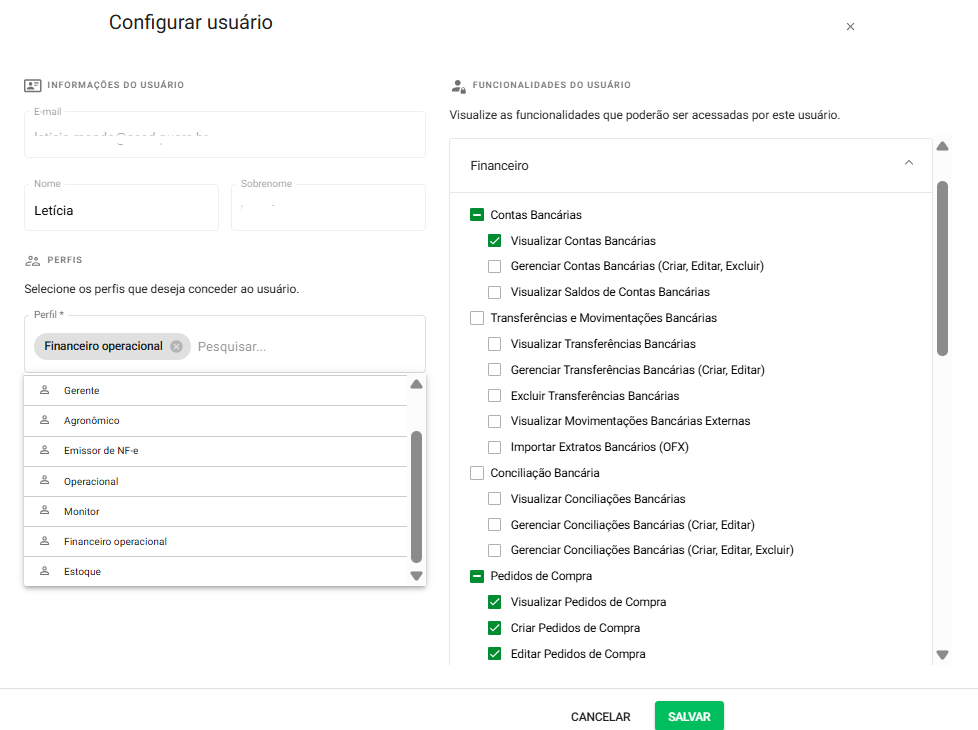Select Emissor de NF-e profile option

click(100, 451)
